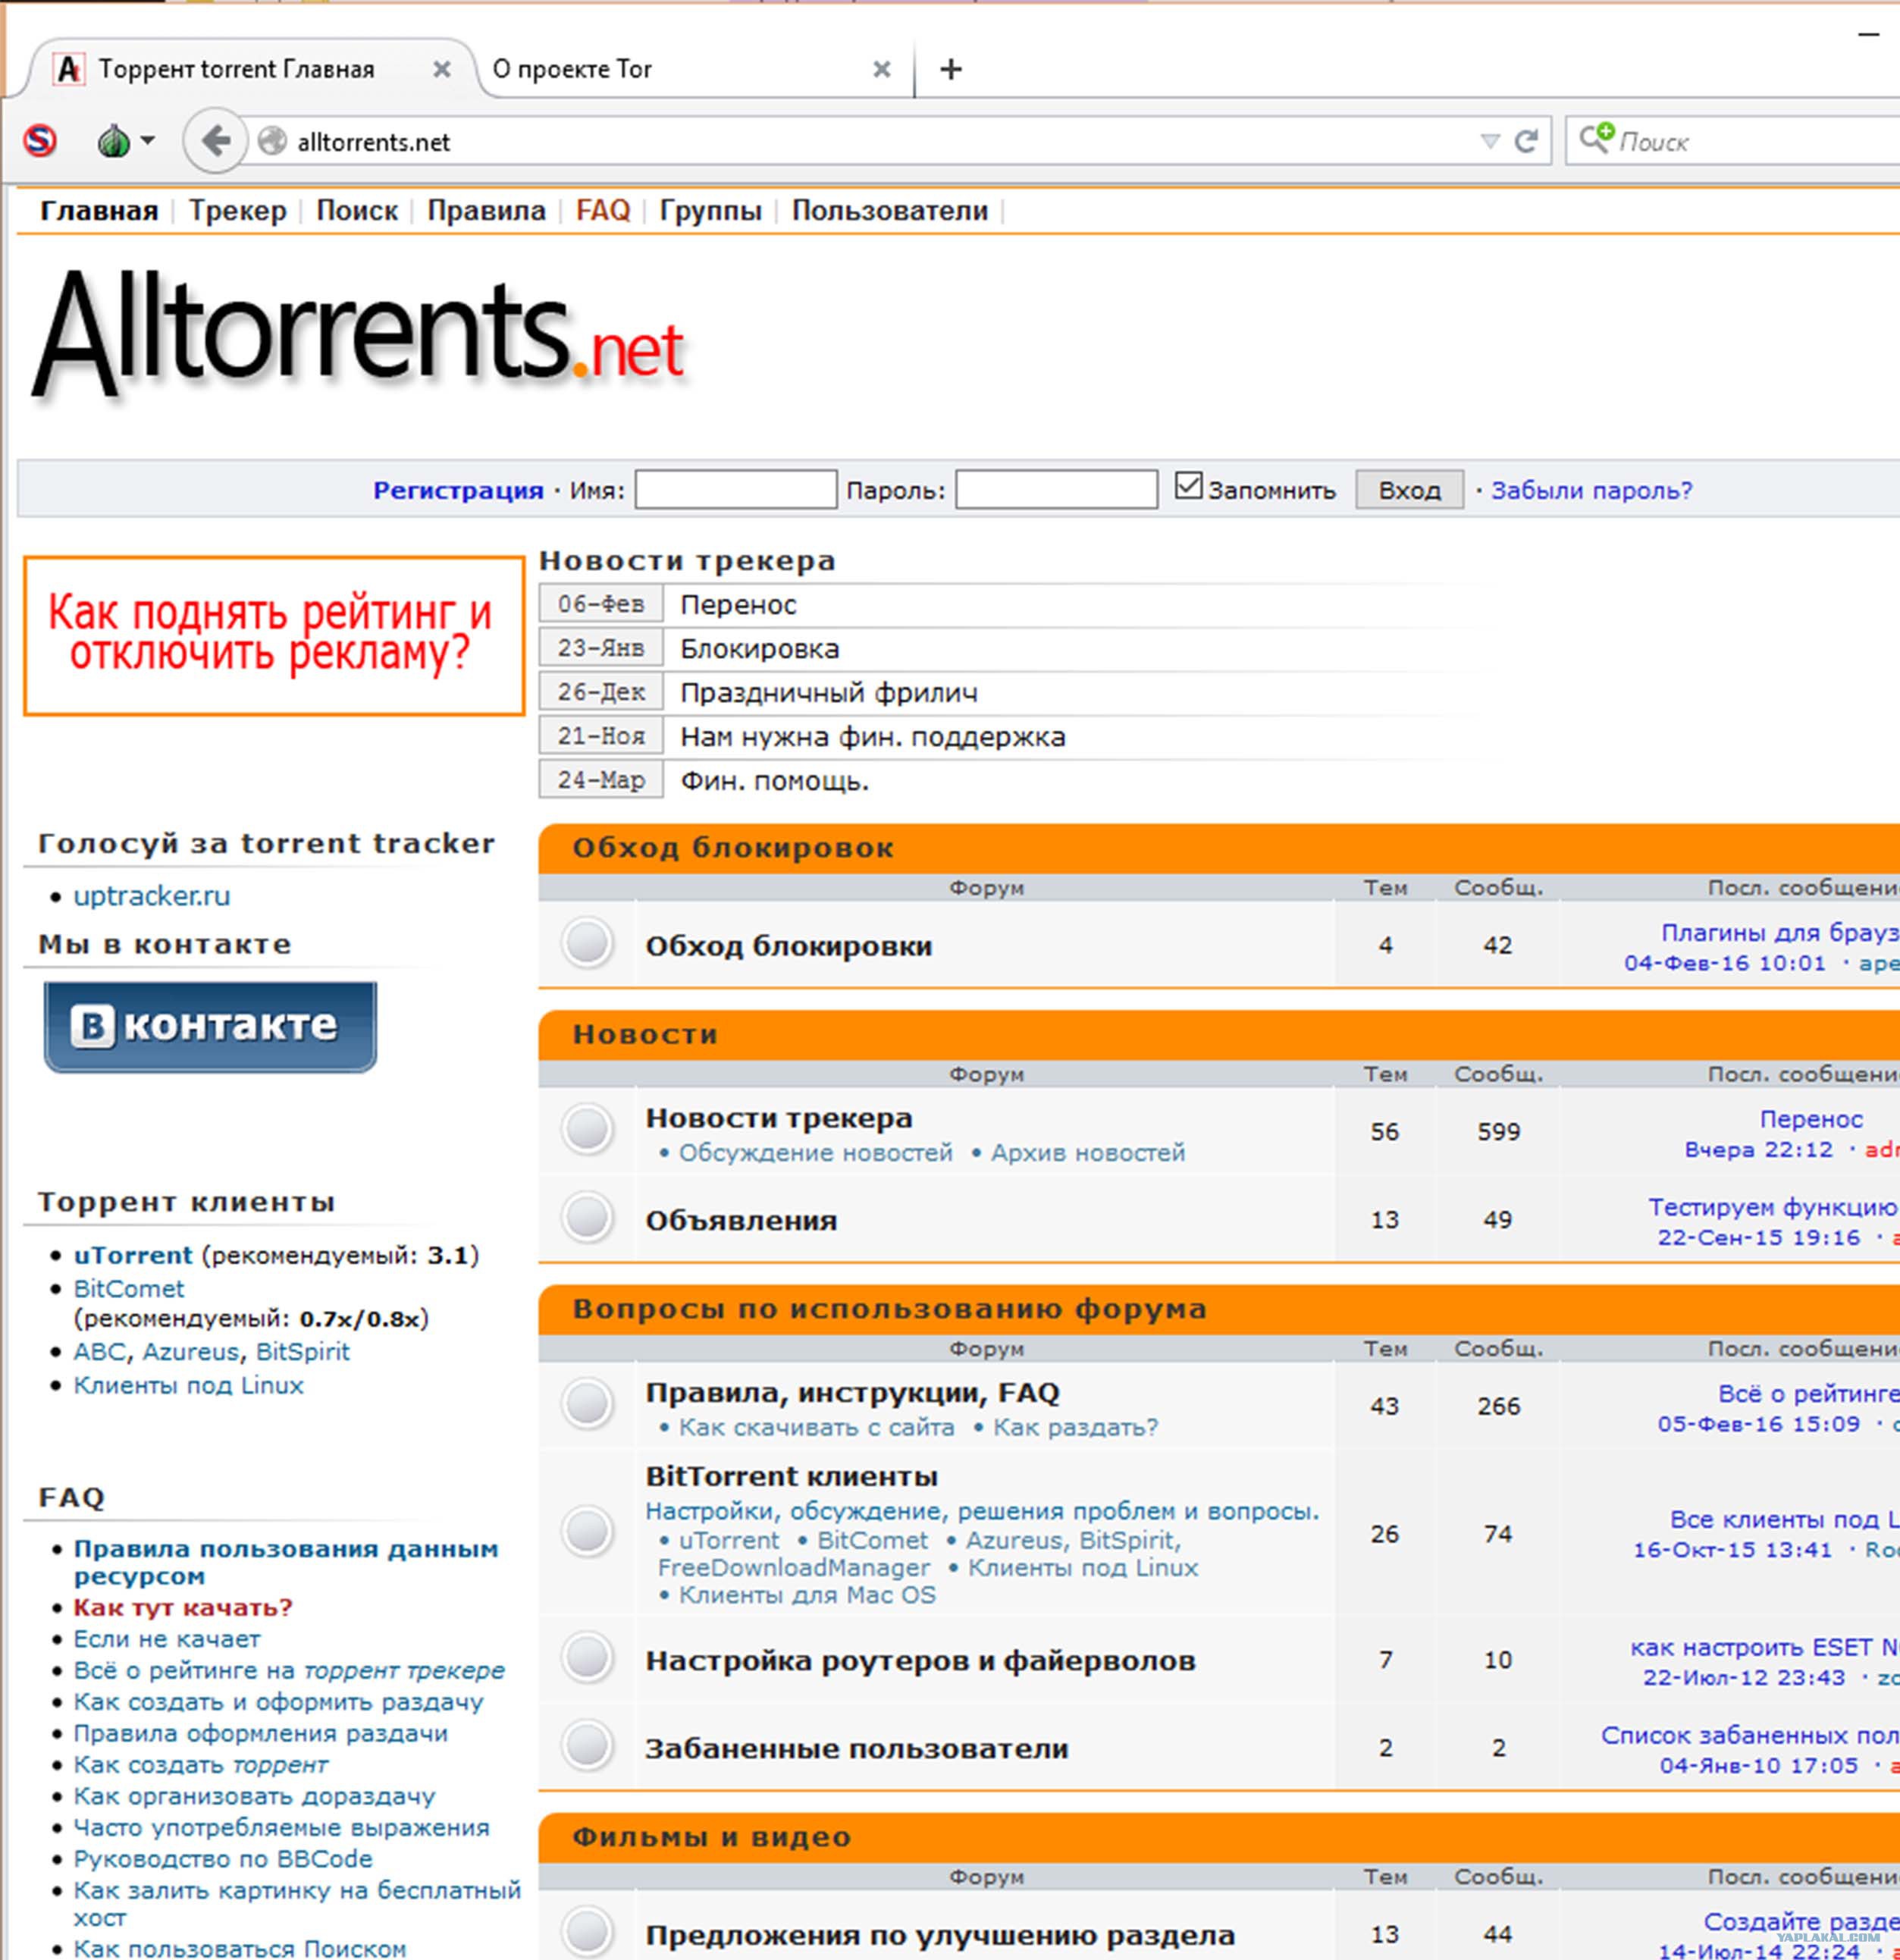The height and width of the screenshot is (1960, 1900).
Task: Open the BitComet client link
Action: [129, 1288]
